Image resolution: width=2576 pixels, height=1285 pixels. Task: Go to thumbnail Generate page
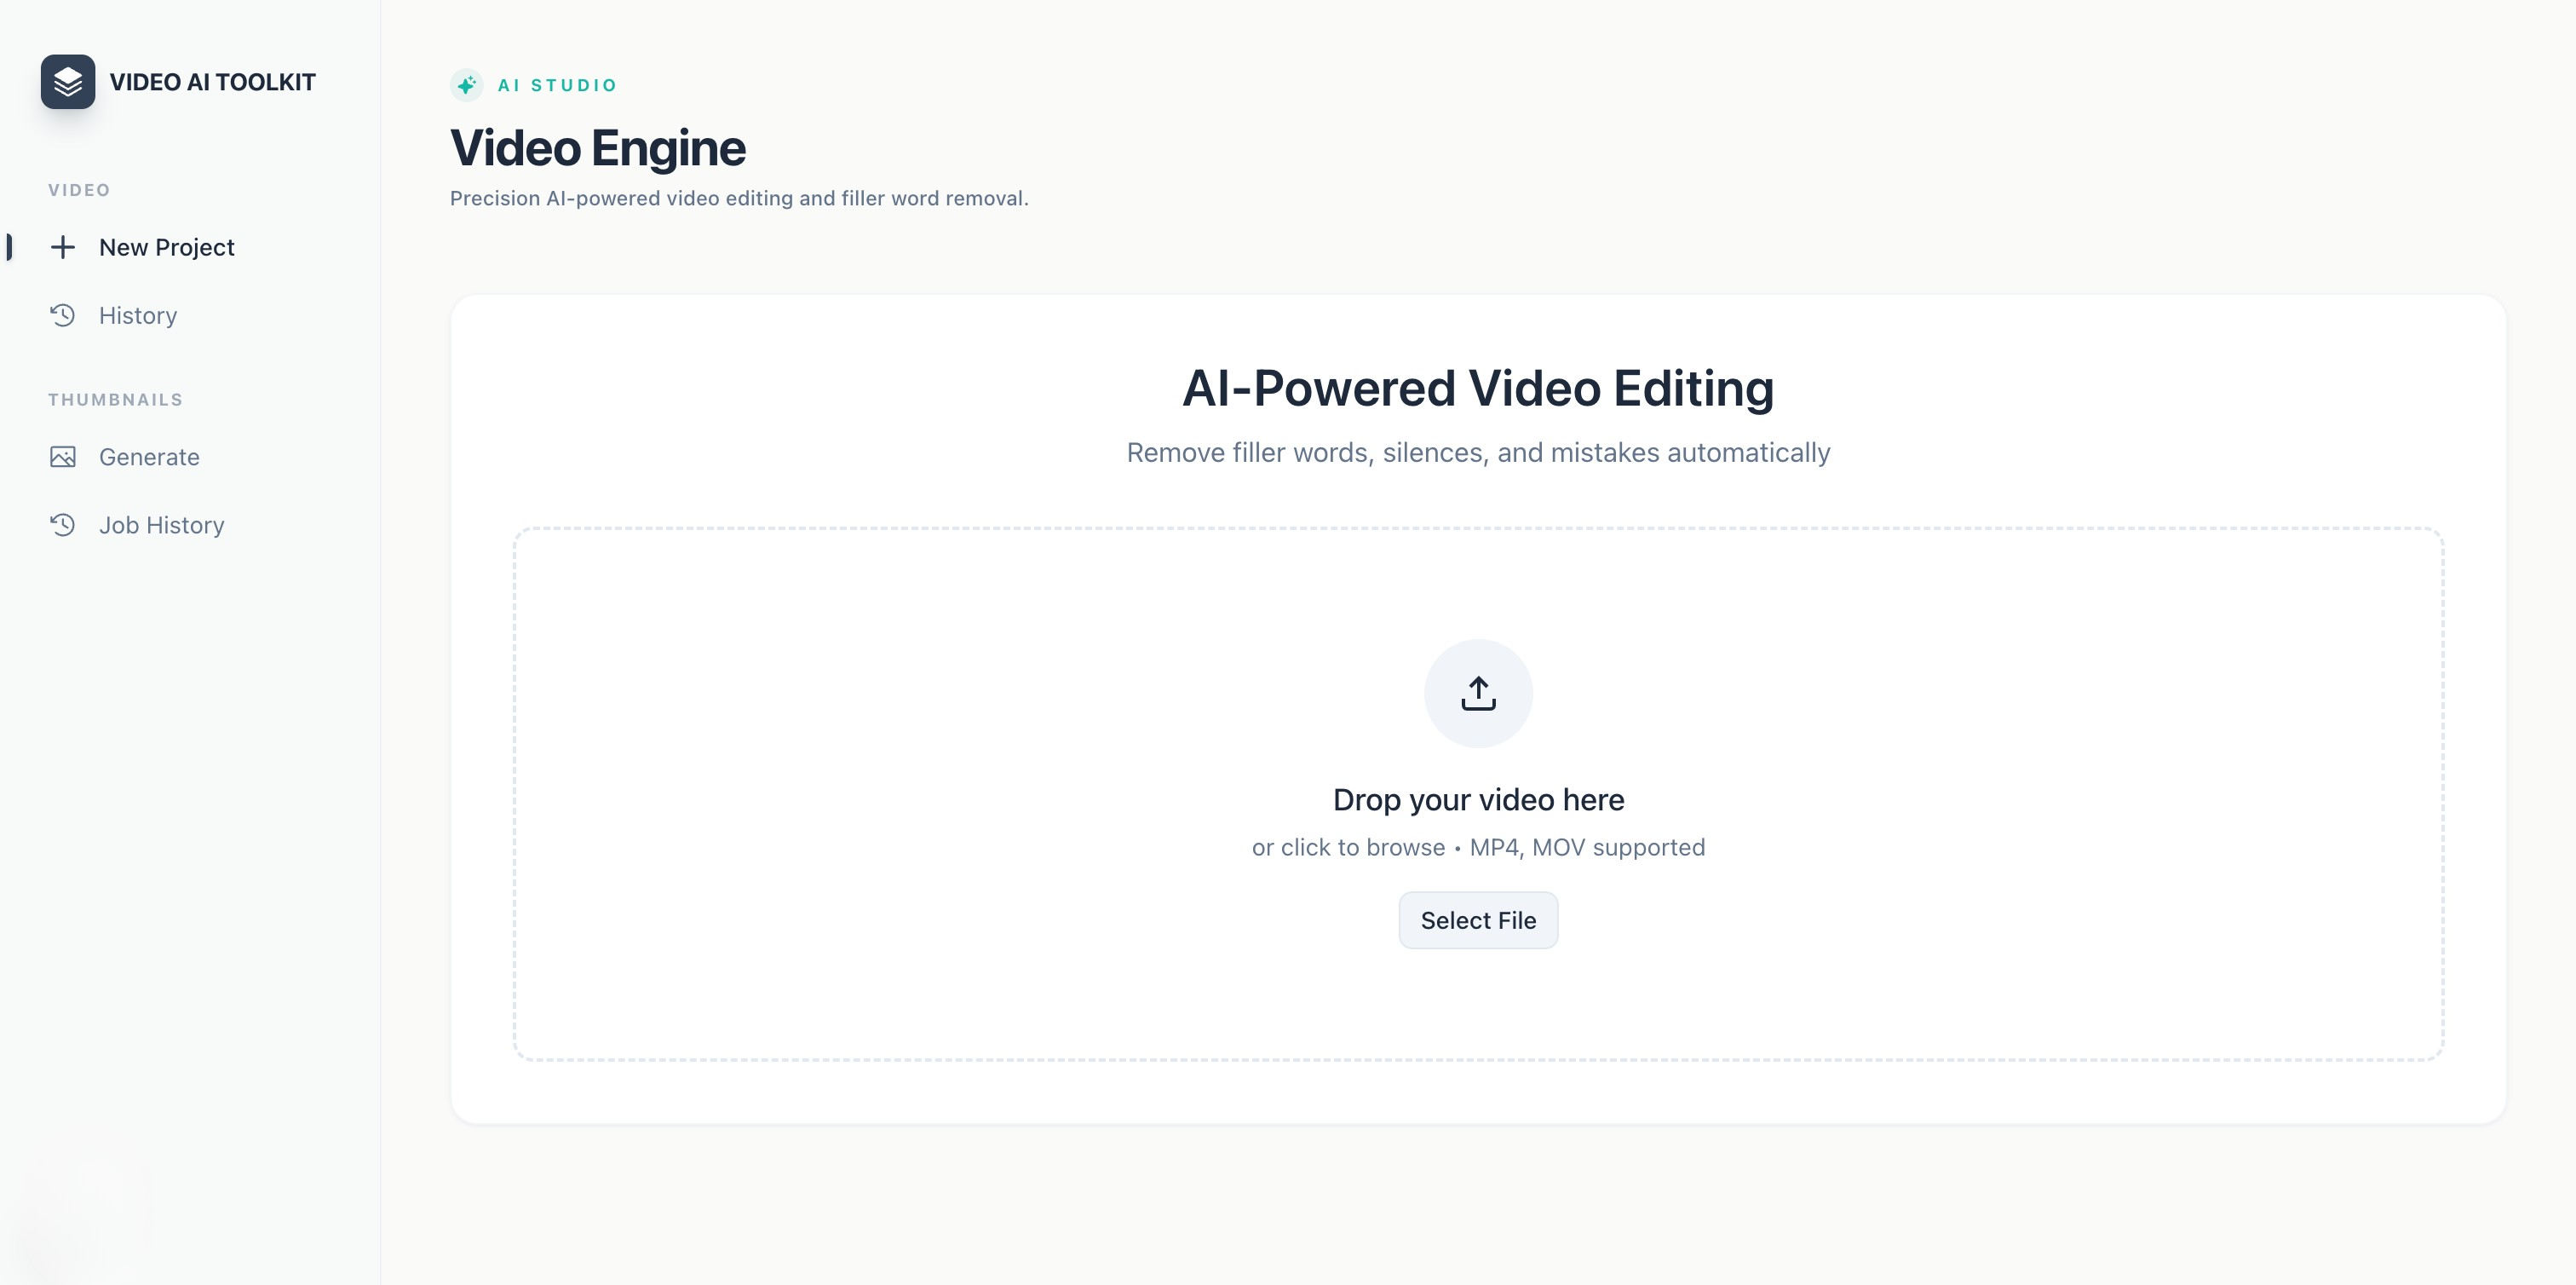(x=149, y=457)
